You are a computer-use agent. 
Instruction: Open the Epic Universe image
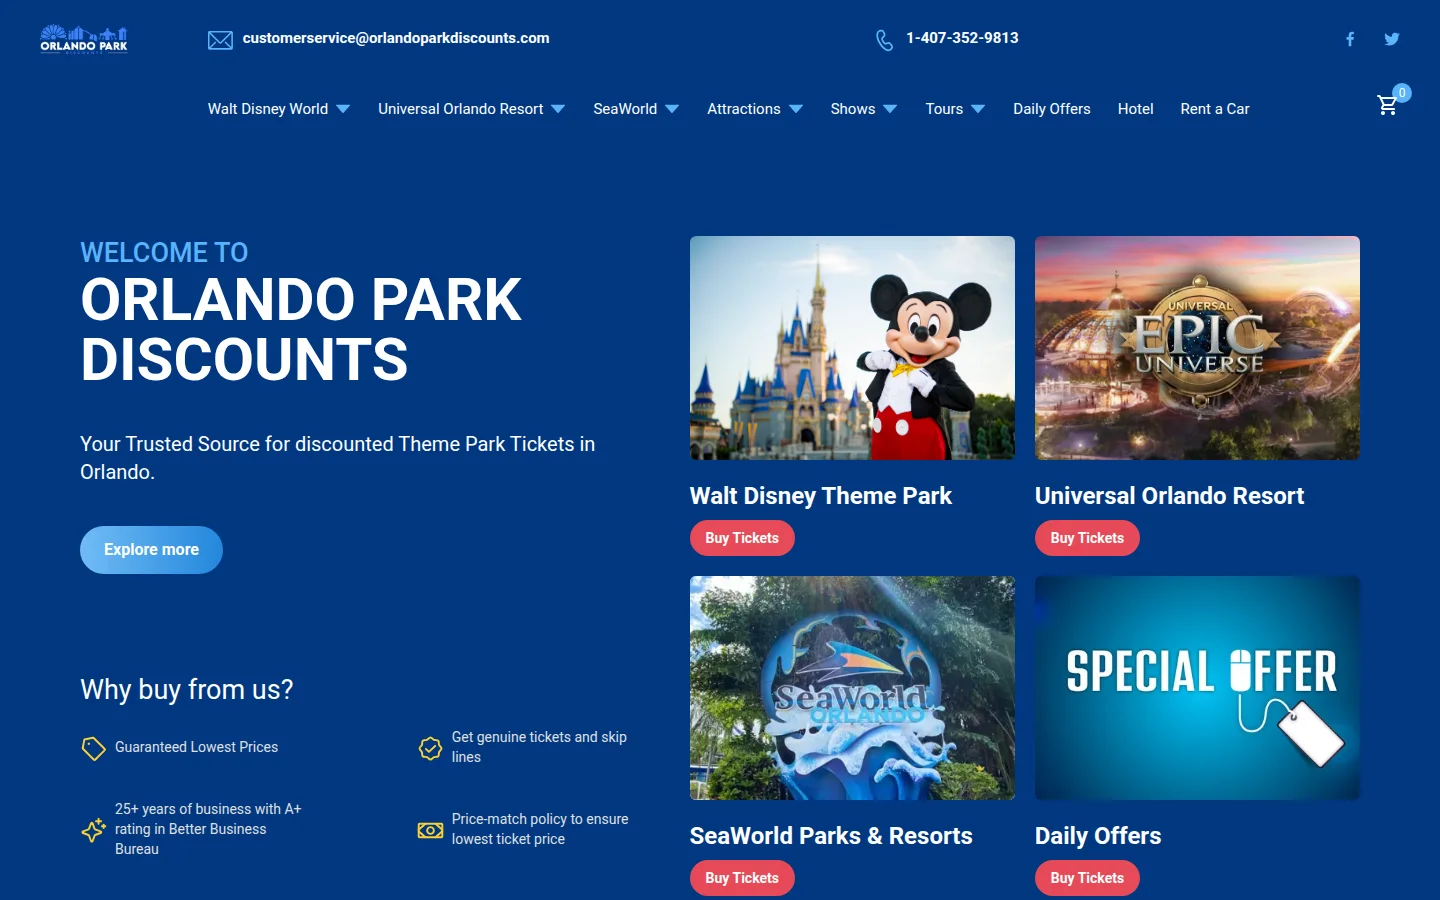(x=1197, y=348)
